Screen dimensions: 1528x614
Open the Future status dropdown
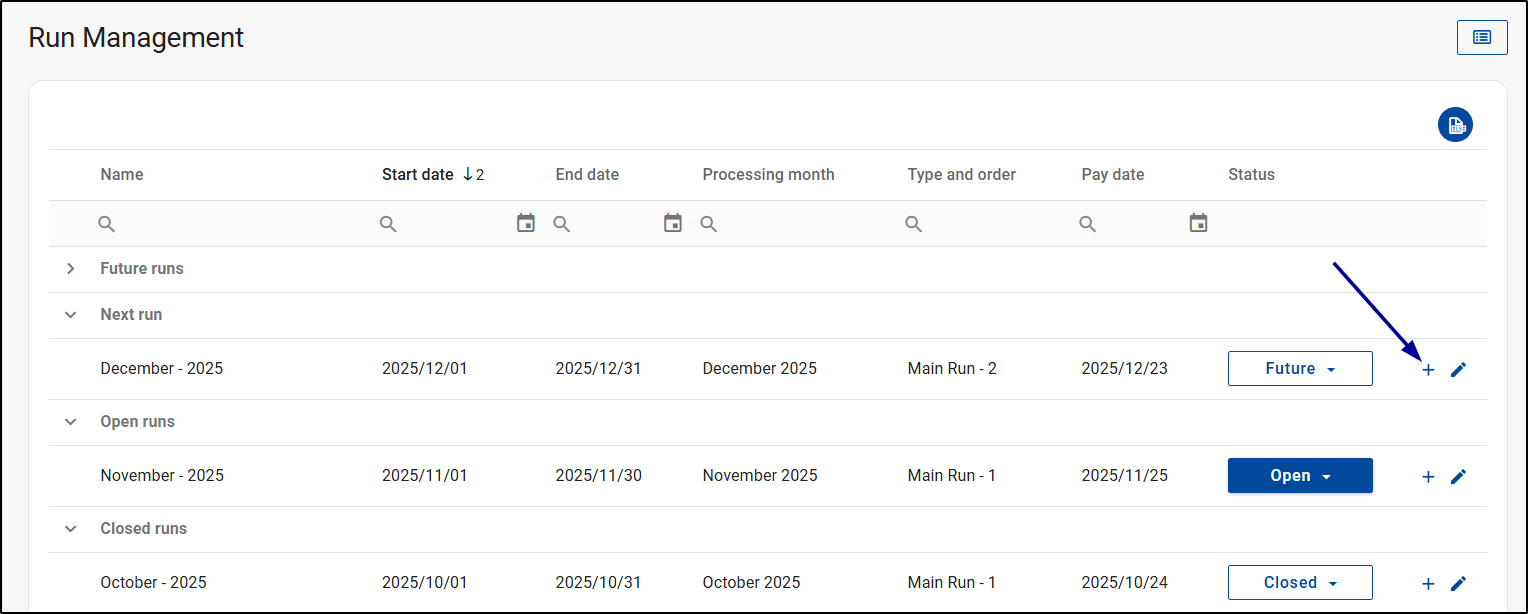[1300, 369]
